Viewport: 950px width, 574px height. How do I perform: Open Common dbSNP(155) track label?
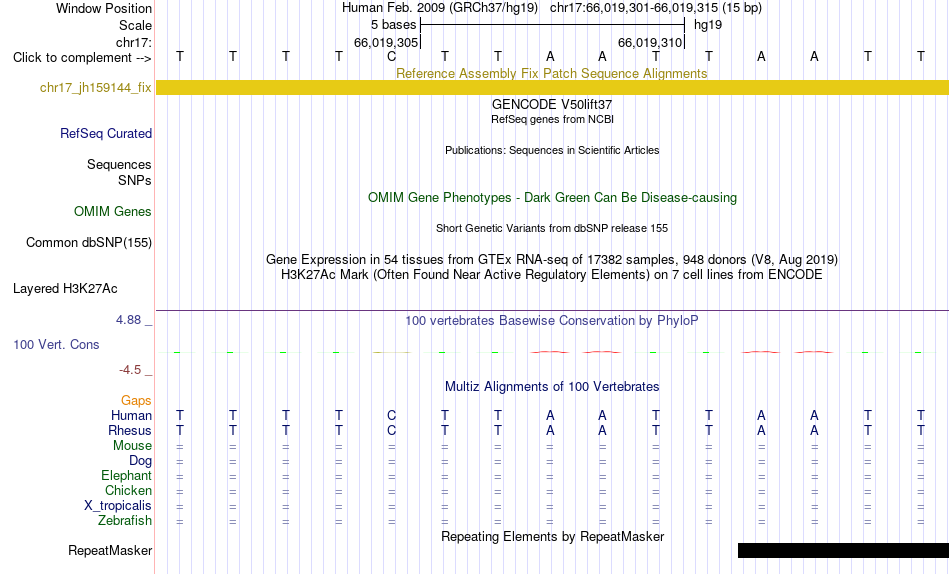click(89, 242)
